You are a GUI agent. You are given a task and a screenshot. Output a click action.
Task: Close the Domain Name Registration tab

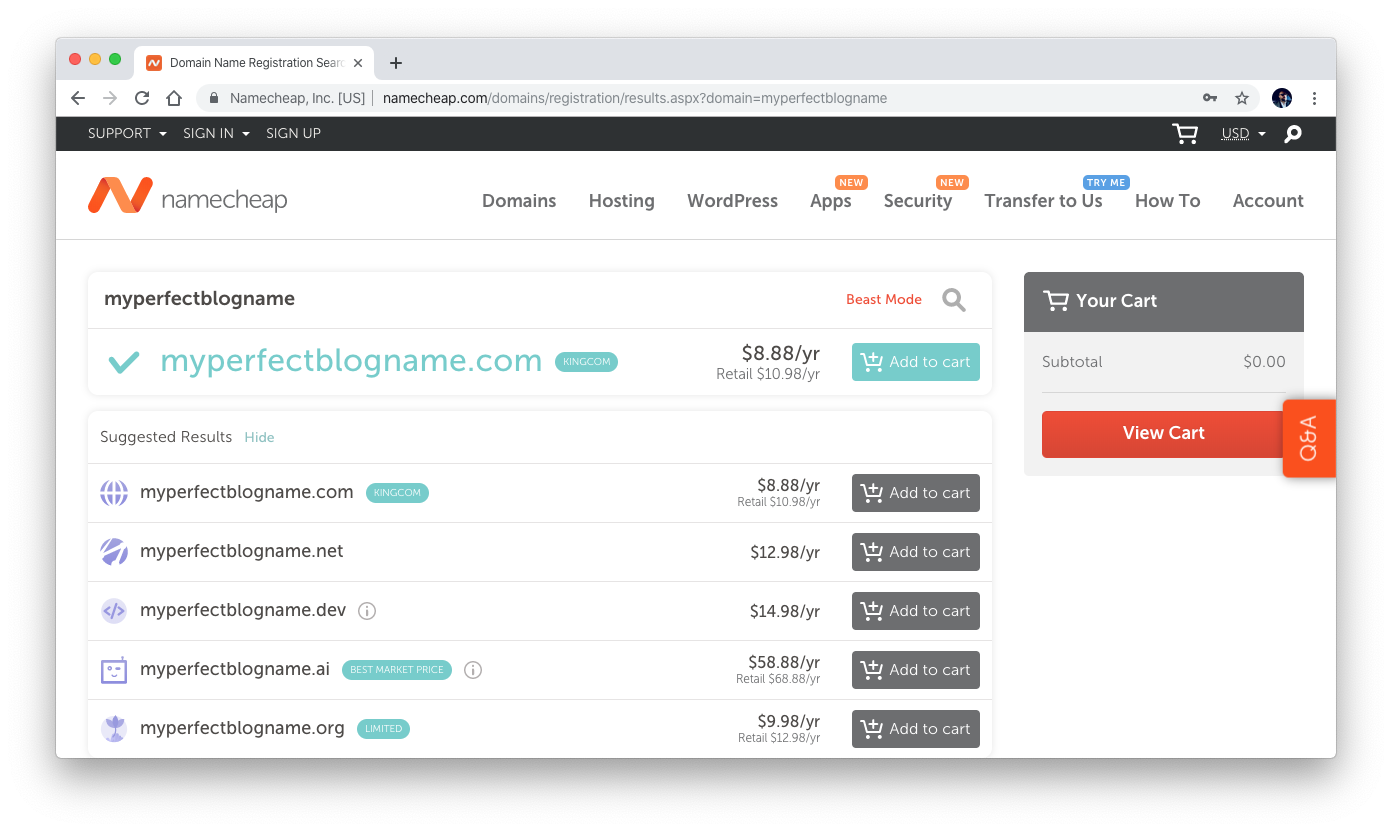tap(358, 63)
